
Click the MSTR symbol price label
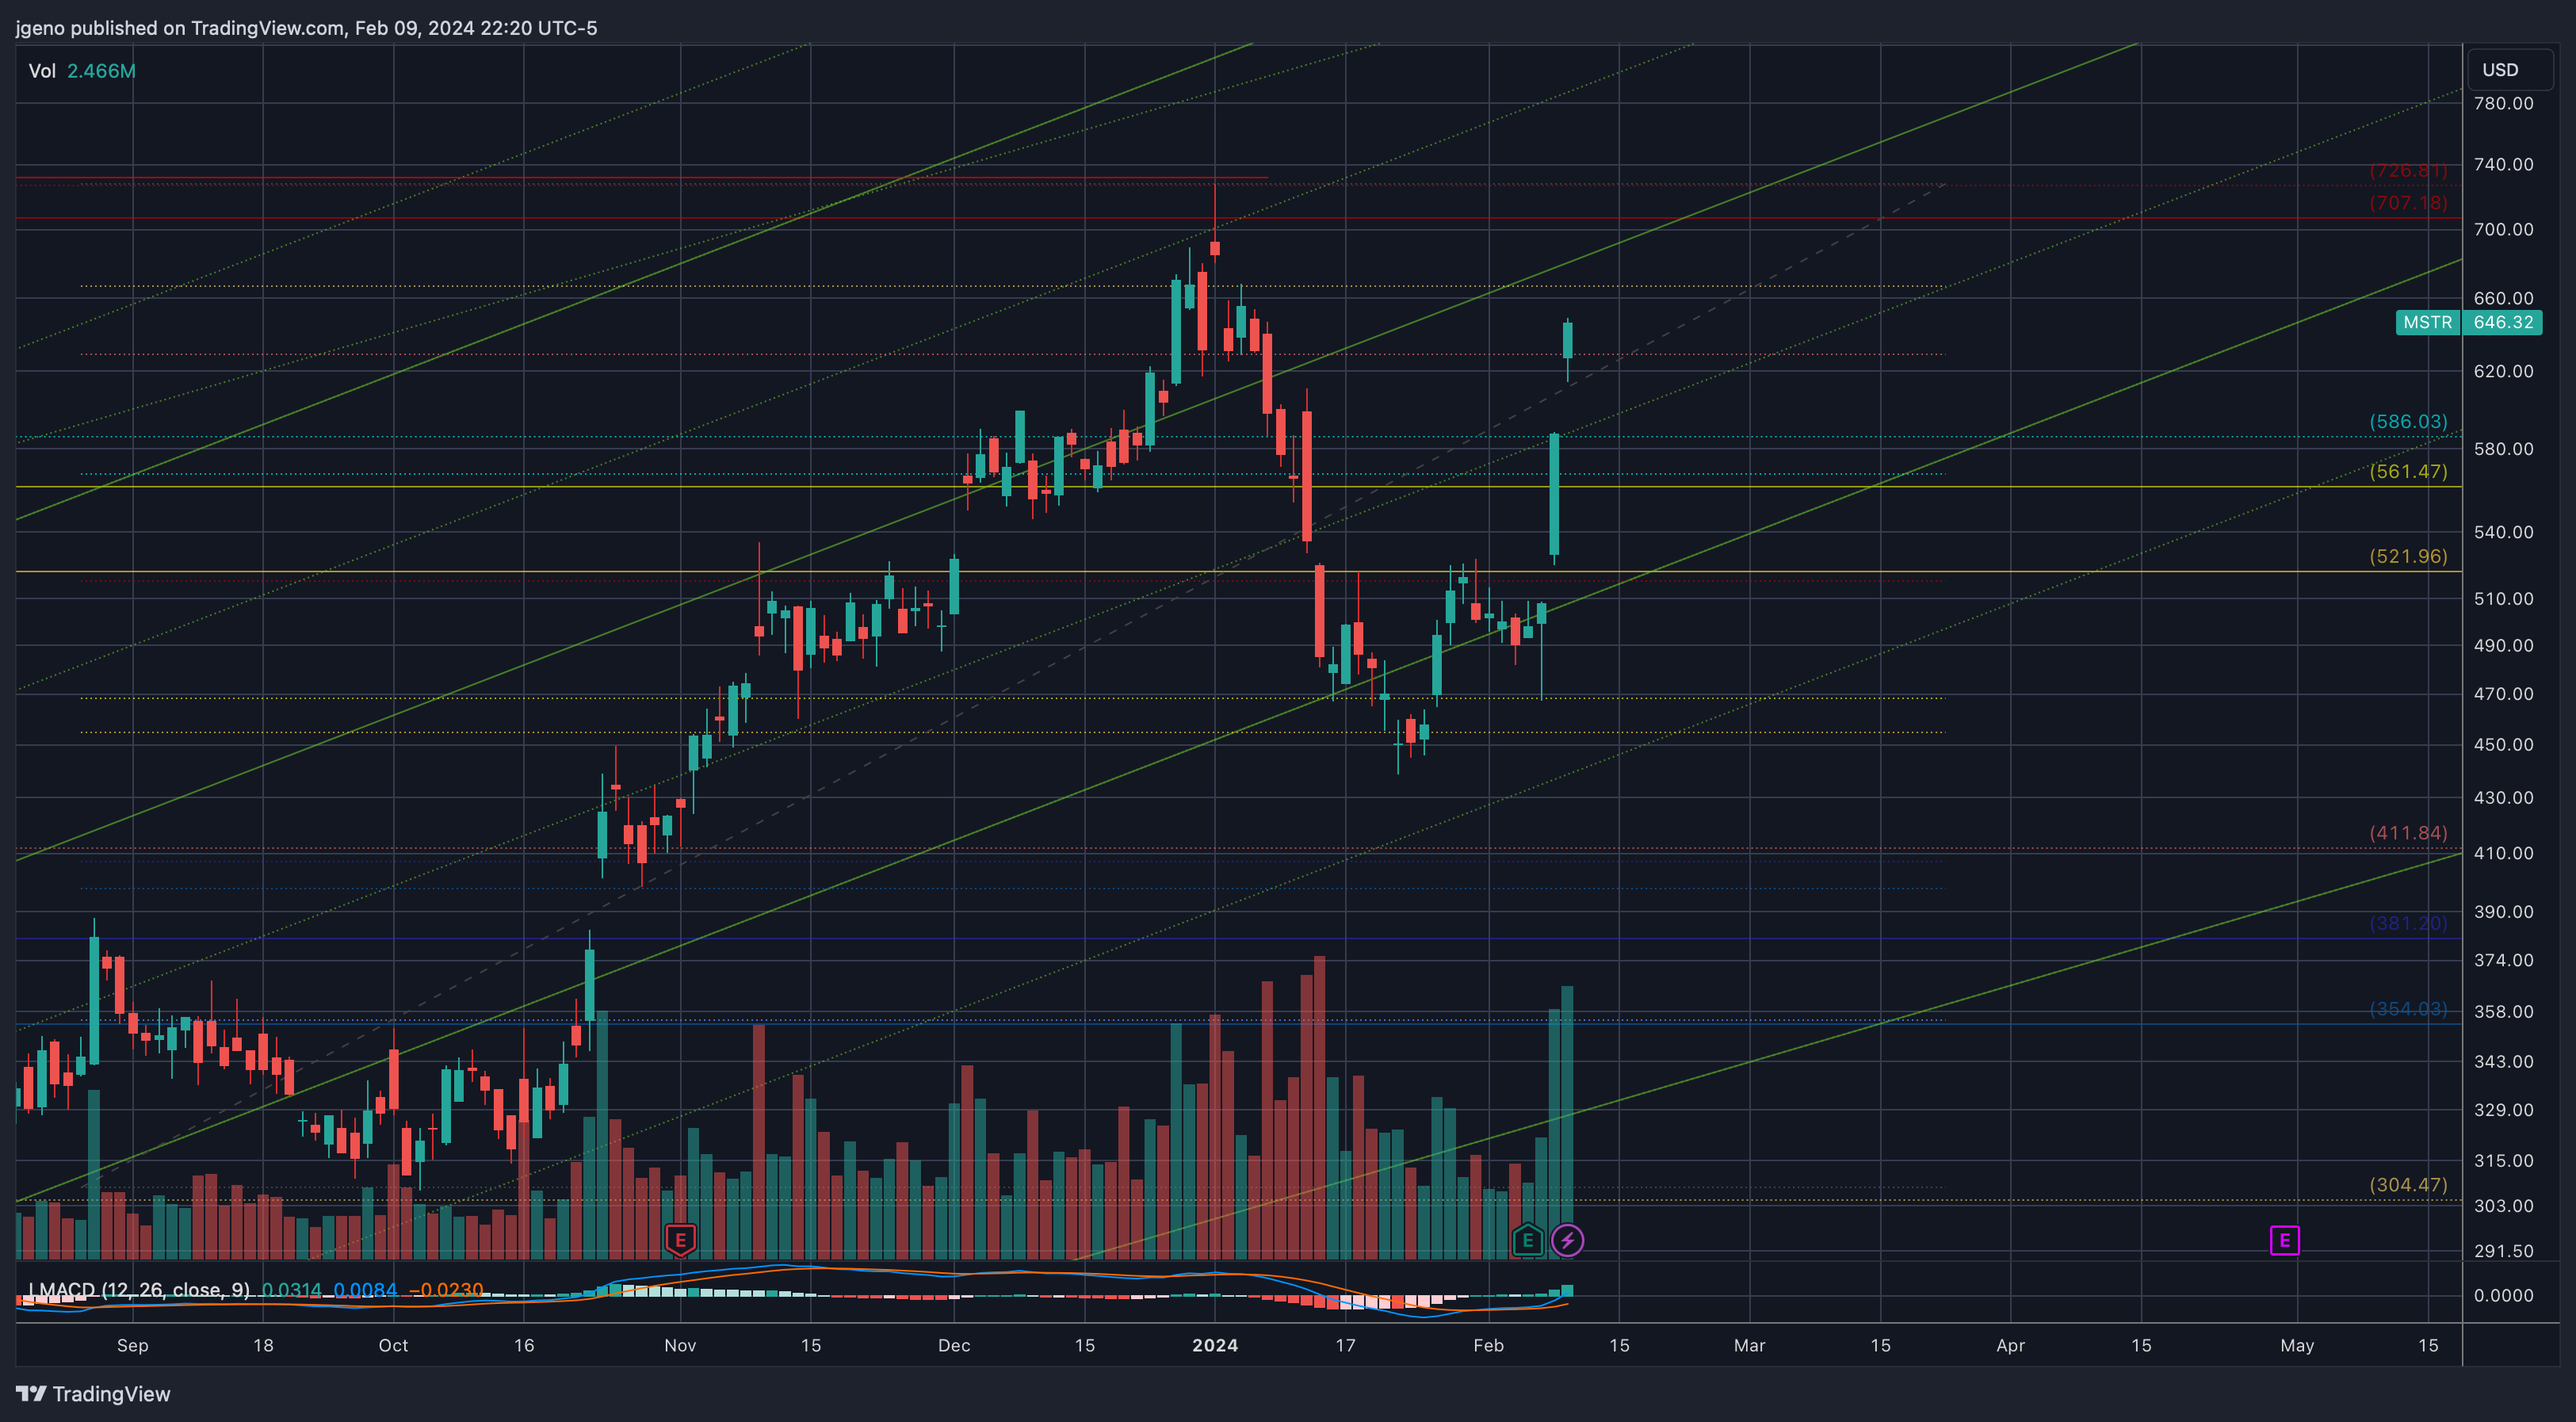point(2428,322)
